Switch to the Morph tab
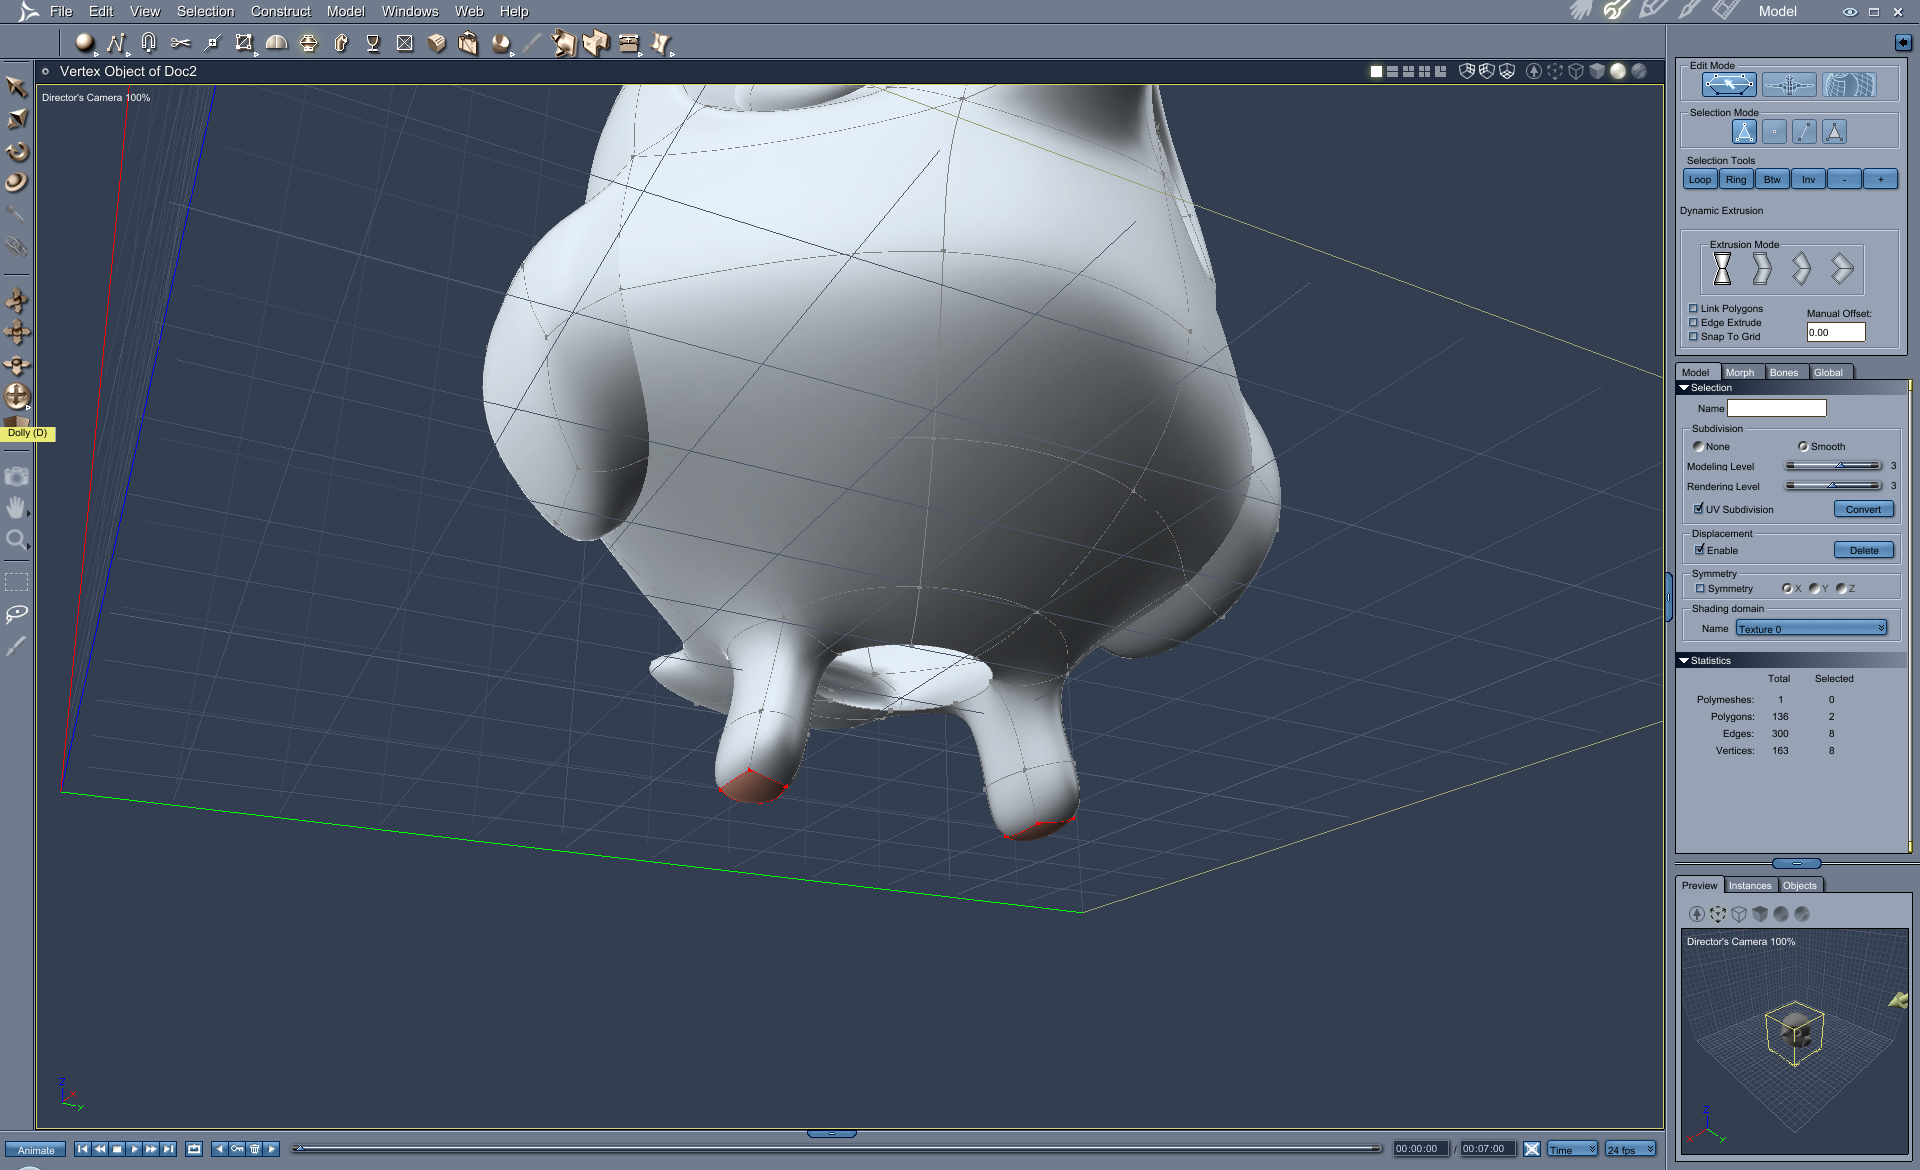Viewport: 1920px width, 1170px height. 1741,372
